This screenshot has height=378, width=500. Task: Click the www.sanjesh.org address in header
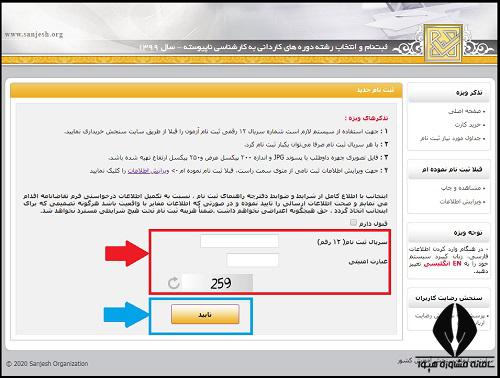coord(33,34)
